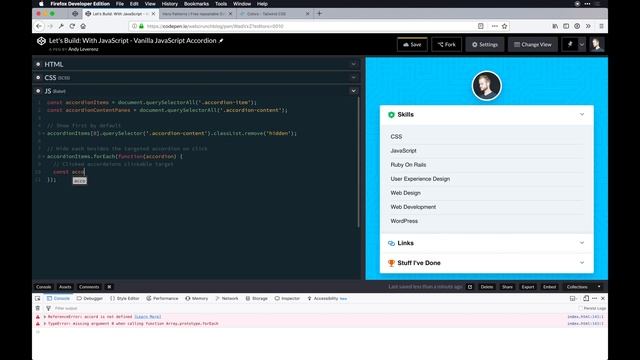
Task: Close CodePen bottom console bar X
Action: pyautogui.click(x=109, y=287)
